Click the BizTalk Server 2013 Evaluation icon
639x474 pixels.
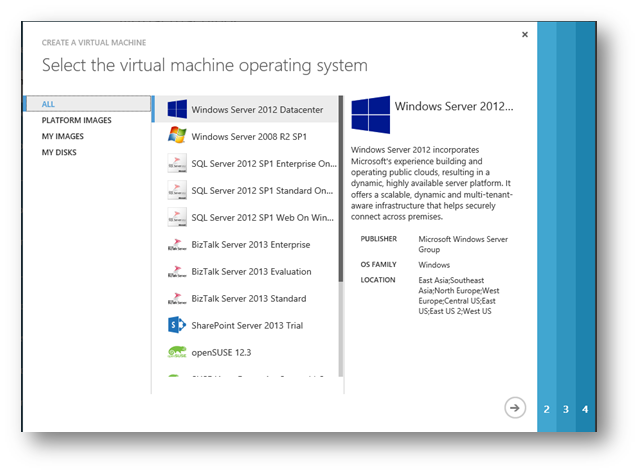pos(177,271)
